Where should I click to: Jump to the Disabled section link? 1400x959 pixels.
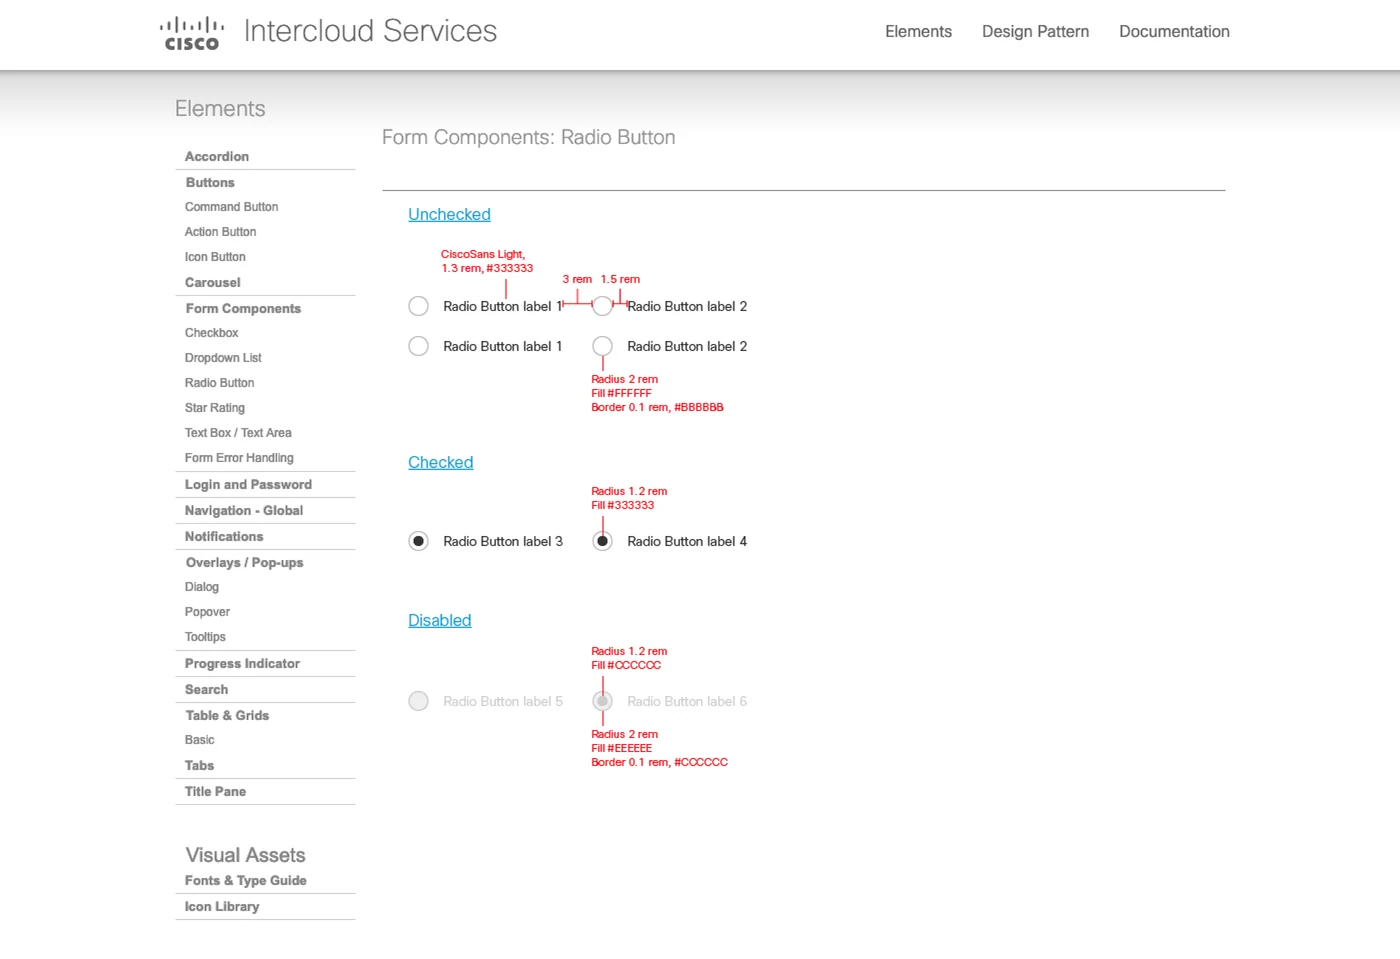[439, 620]
